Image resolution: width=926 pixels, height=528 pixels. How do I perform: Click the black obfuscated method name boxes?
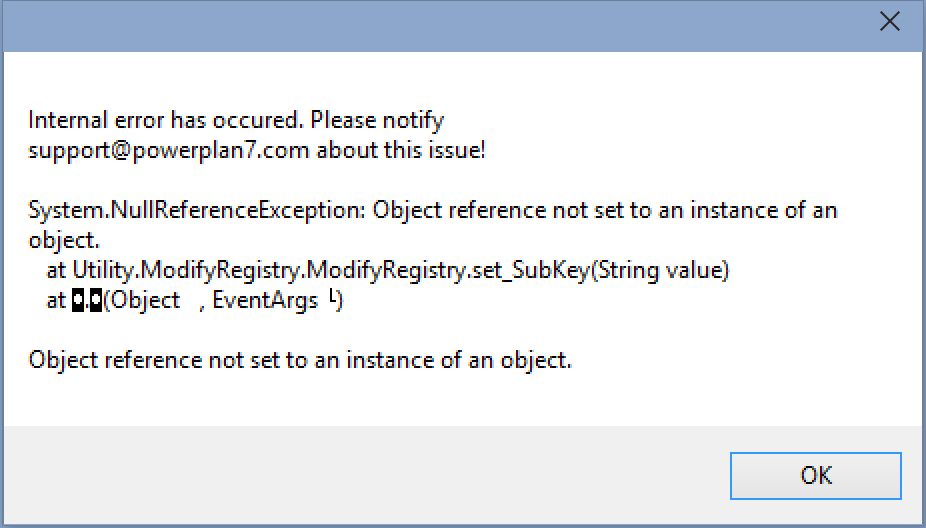click(x=87, y=301)
